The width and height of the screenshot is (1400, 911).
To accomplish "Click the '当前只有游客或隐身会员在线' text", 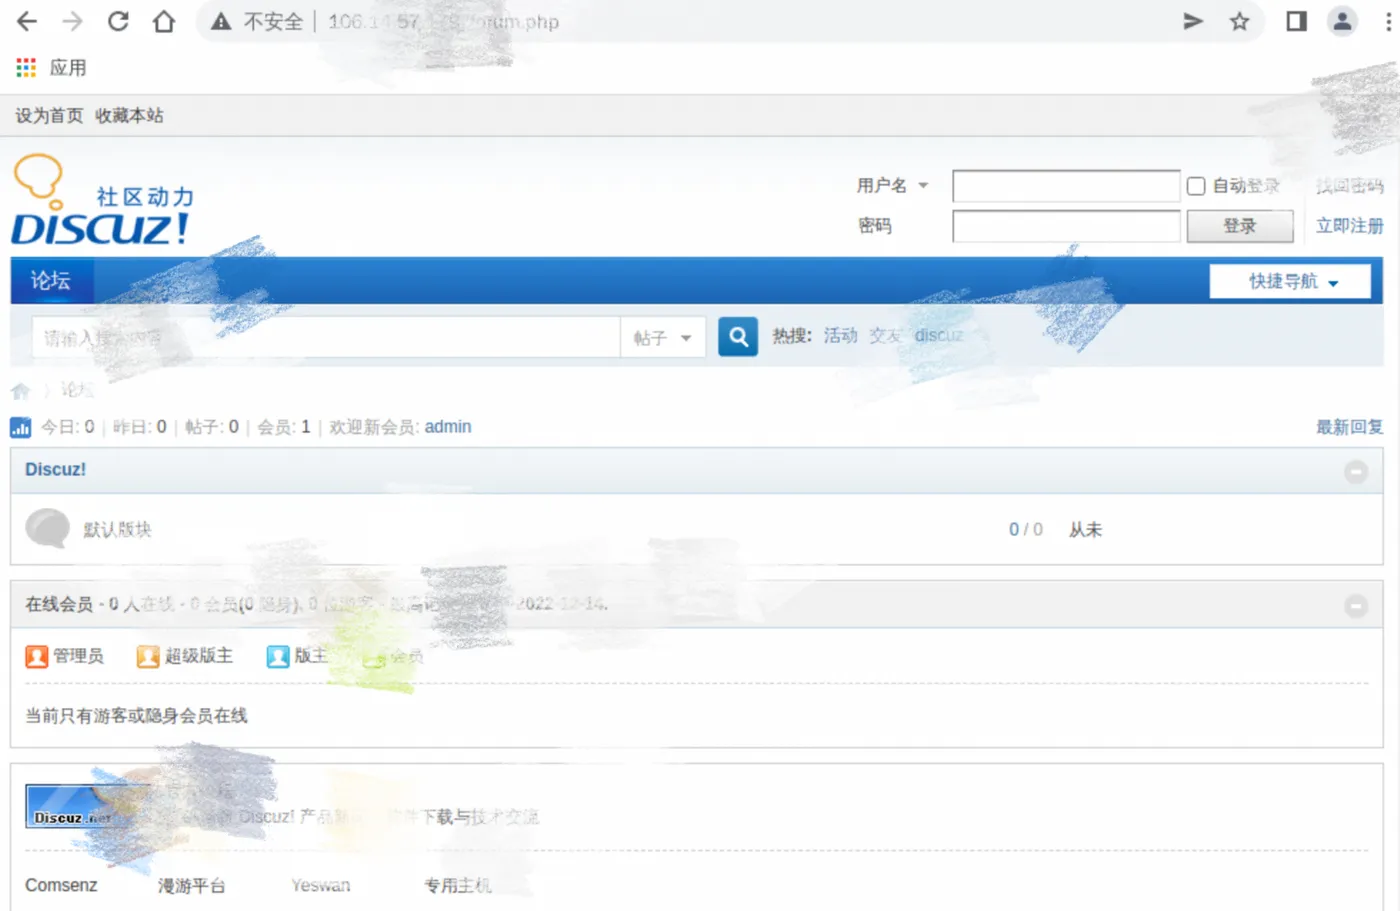I will click(136, 716).
